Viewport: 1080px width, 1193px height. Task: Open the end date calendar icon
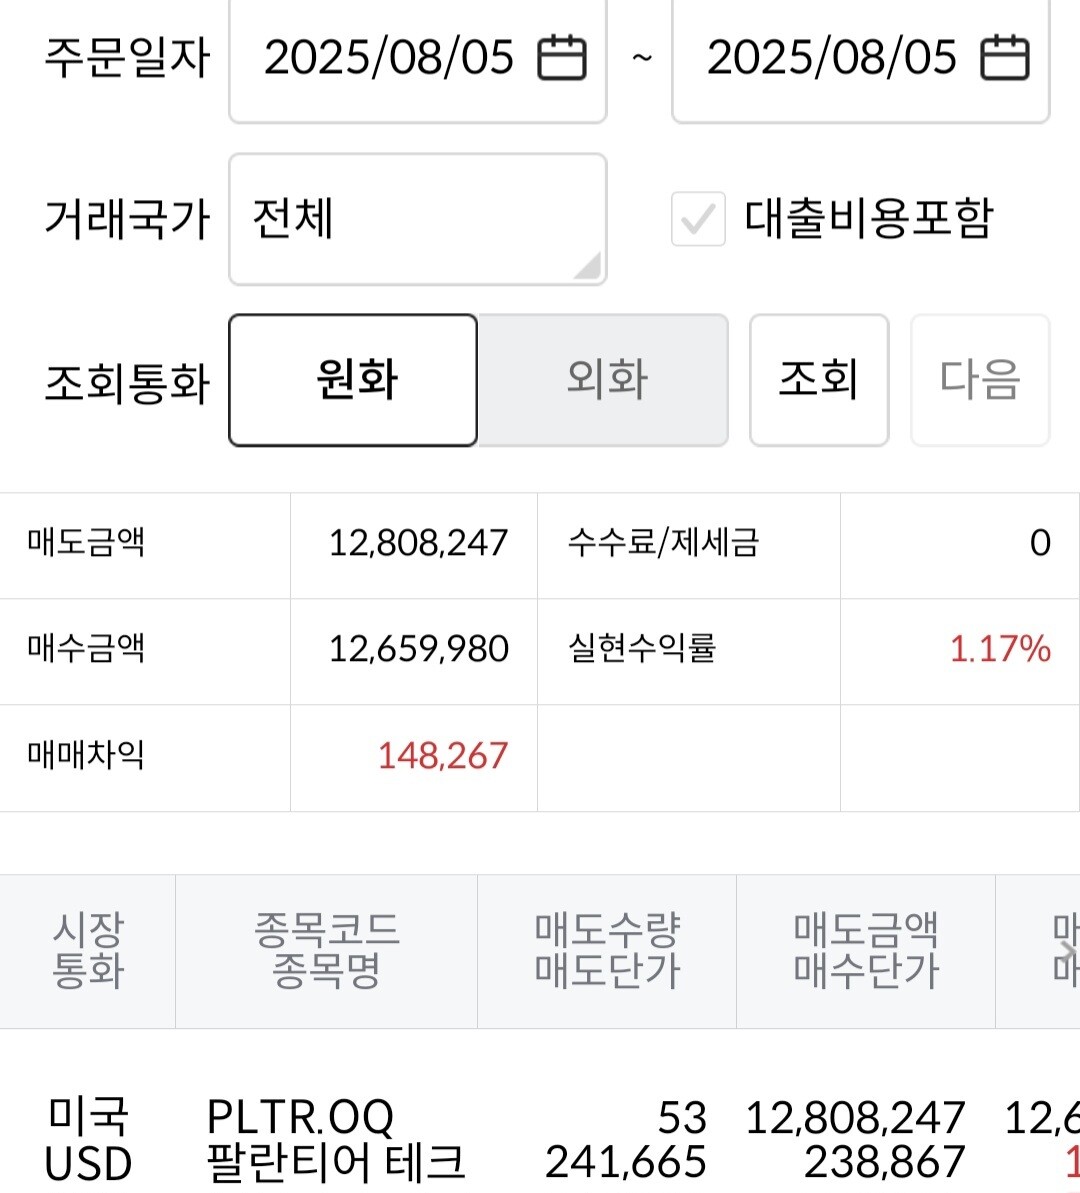(x=1004, y=57)
